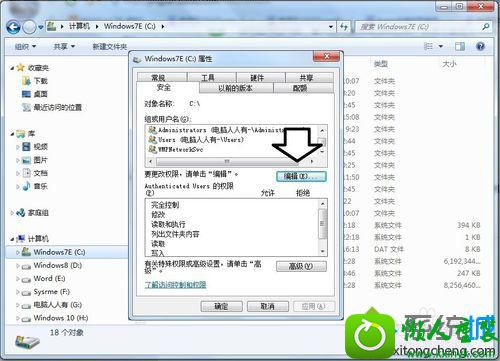Click the DAT 文件 type cell
Screen dimensions: 500x361
pos(389,249)
